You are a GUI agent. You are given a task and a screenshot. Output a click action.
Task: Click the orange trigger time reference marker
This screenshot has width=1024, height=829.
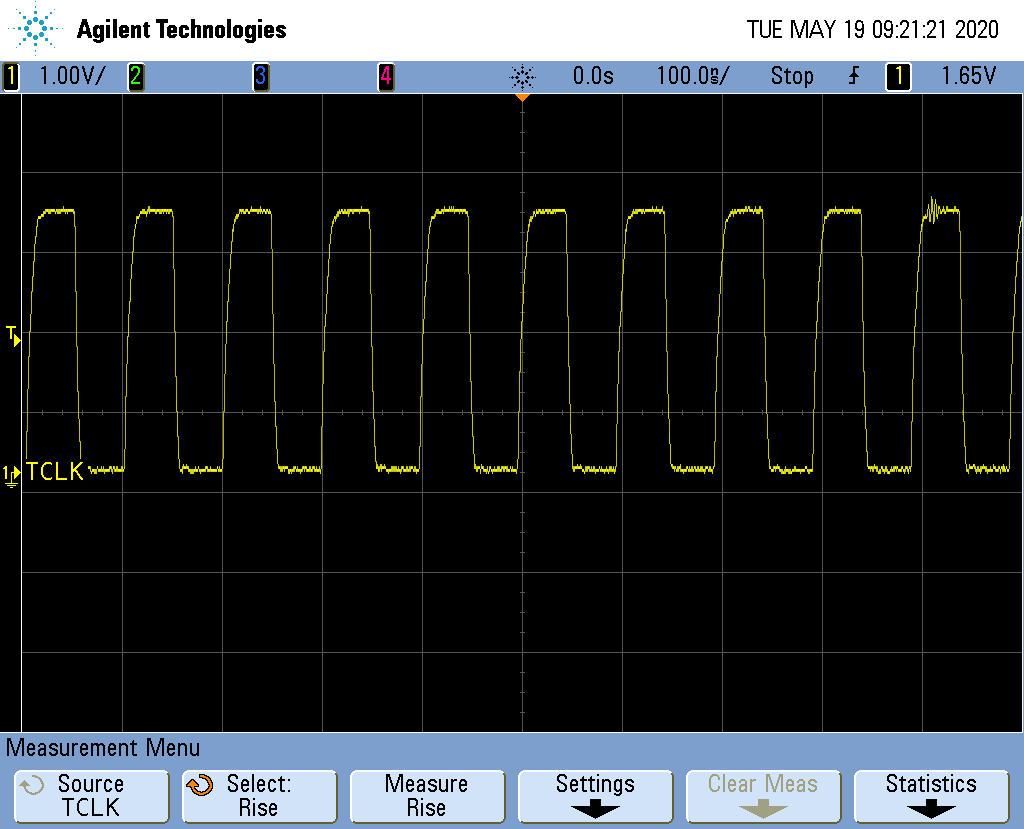tap(522, 97)
